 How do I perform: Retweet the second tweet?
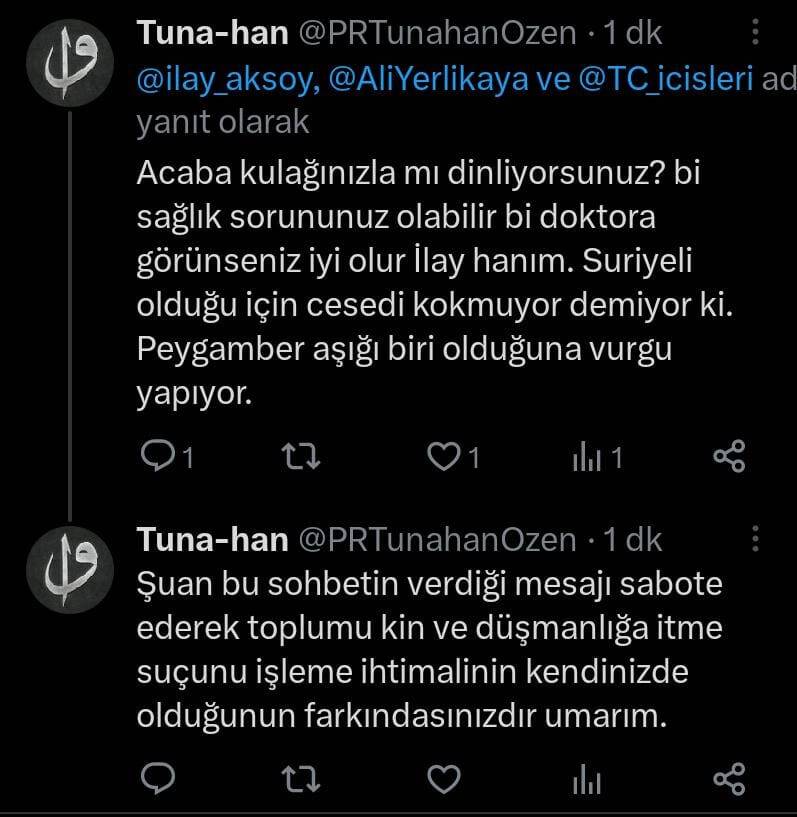click(301, 777)
